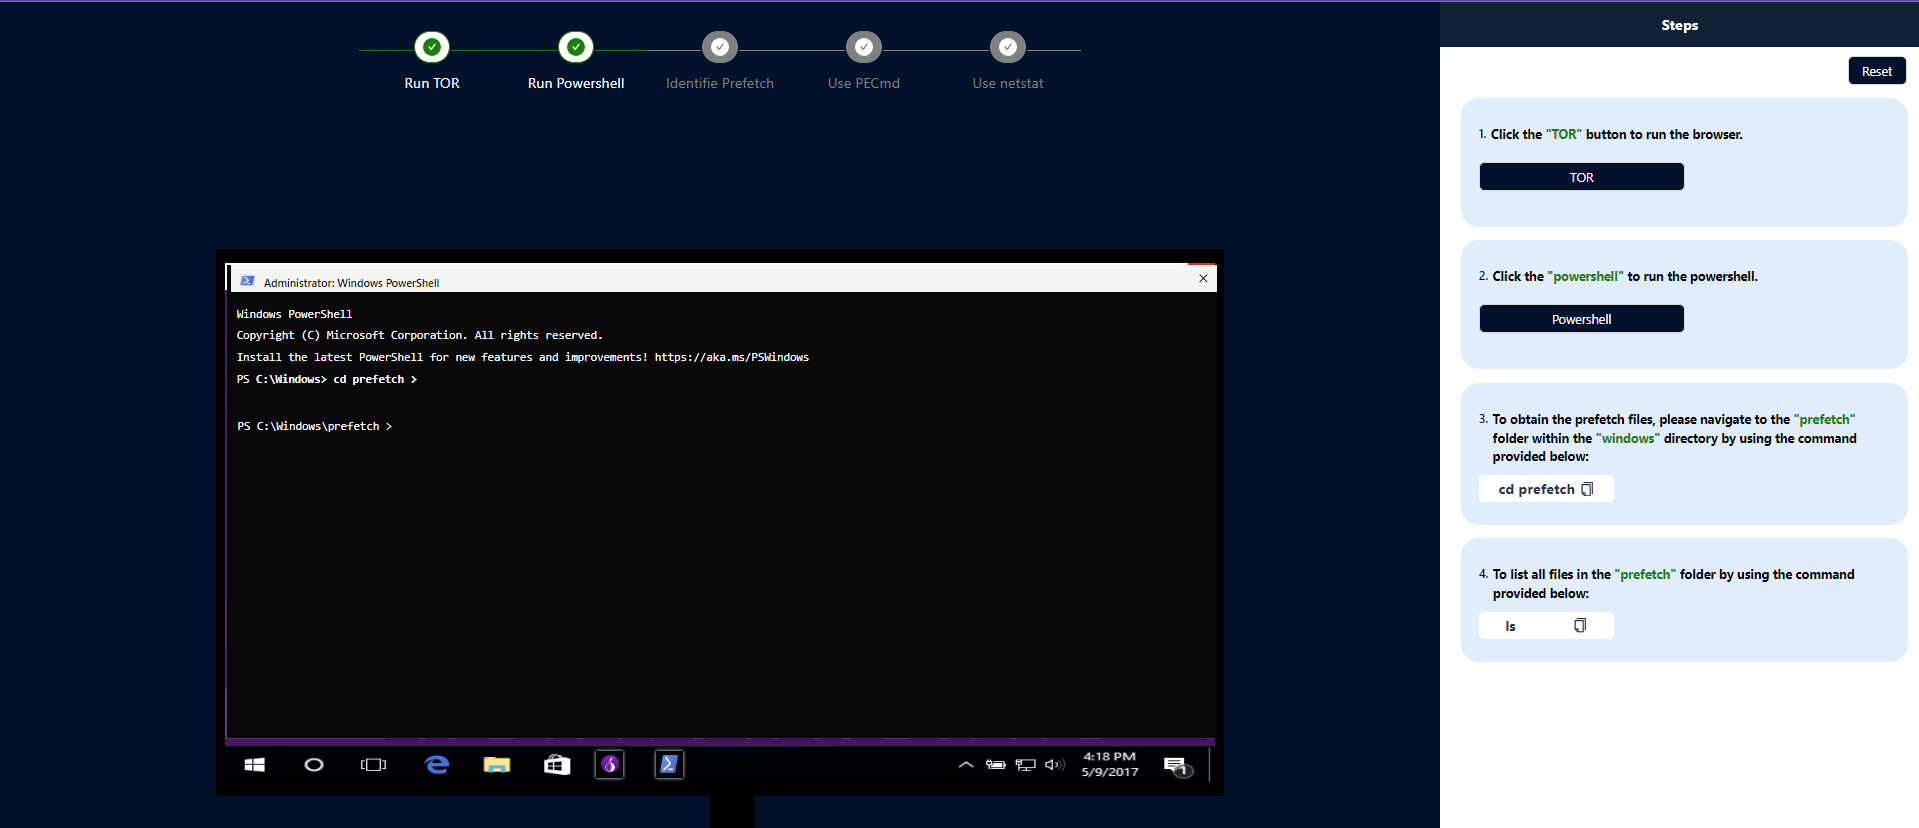The height and width of the screenshot is (828, 1919).
Task: Select the Run TOR progress step
Action: pyautogui.click(x=432, y=47)
